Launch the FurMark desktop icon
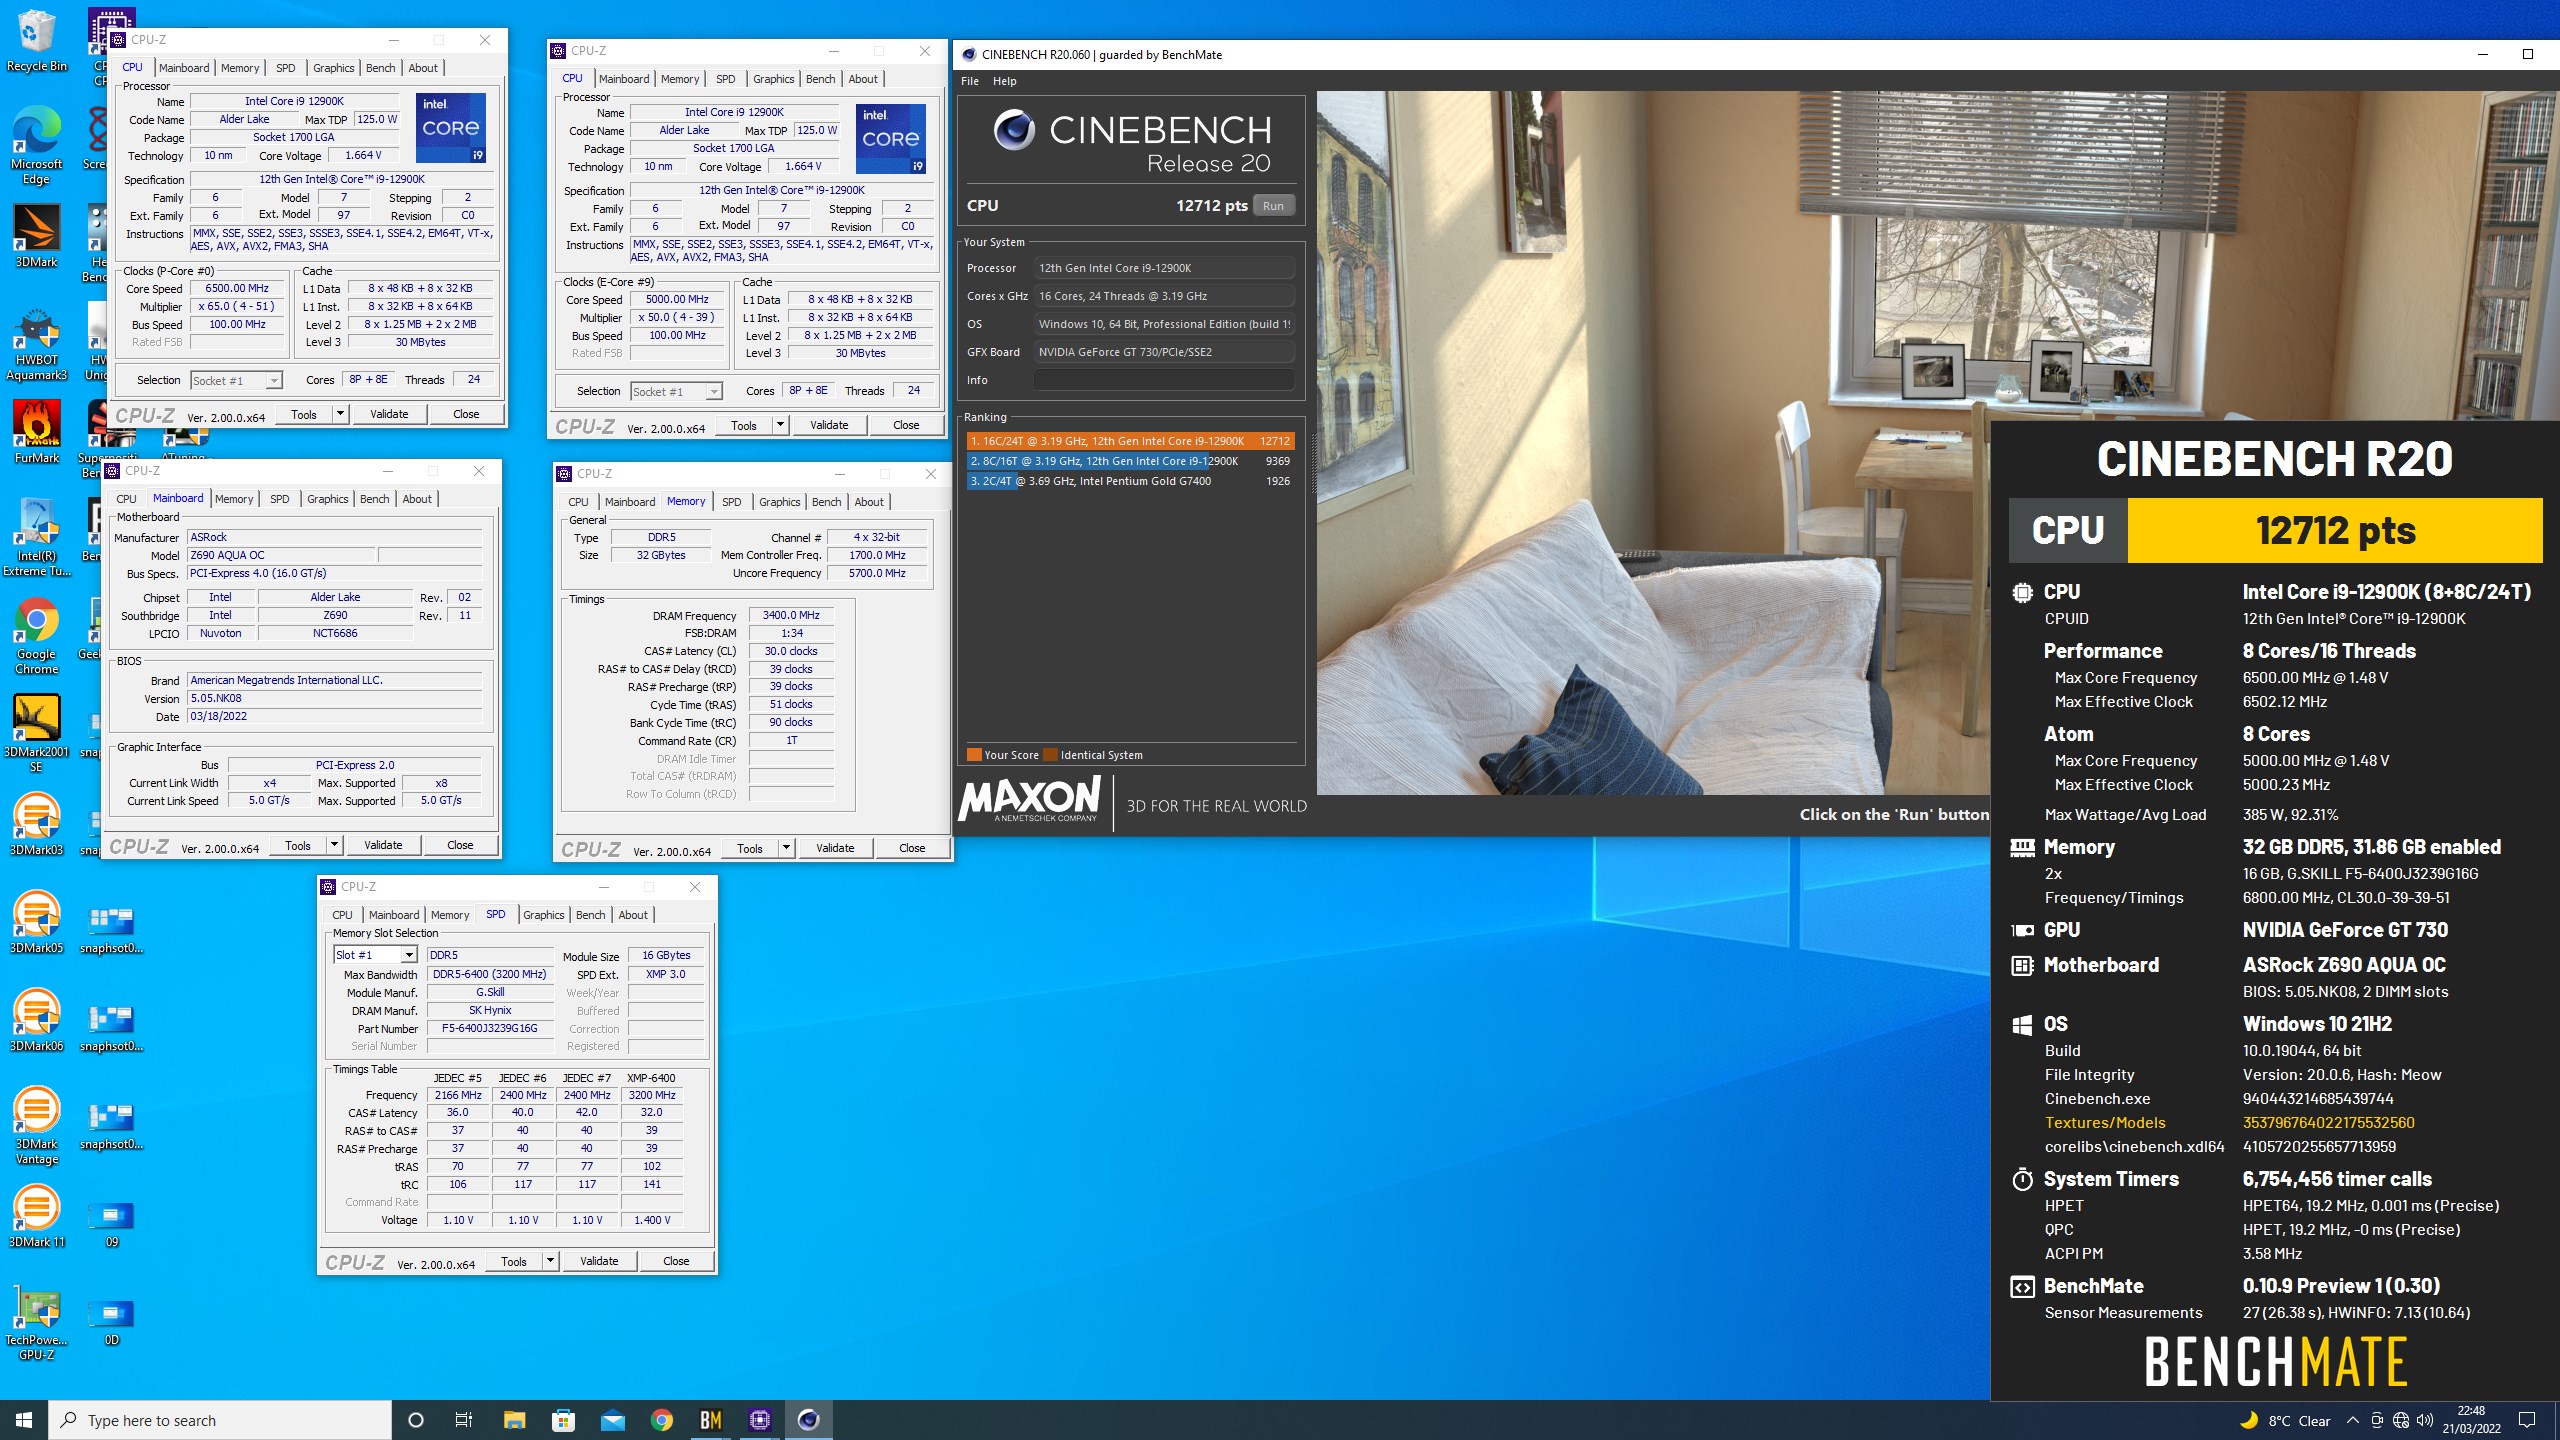The height and width of the screenshot is (1440, 2560). [x=36, y=432]
